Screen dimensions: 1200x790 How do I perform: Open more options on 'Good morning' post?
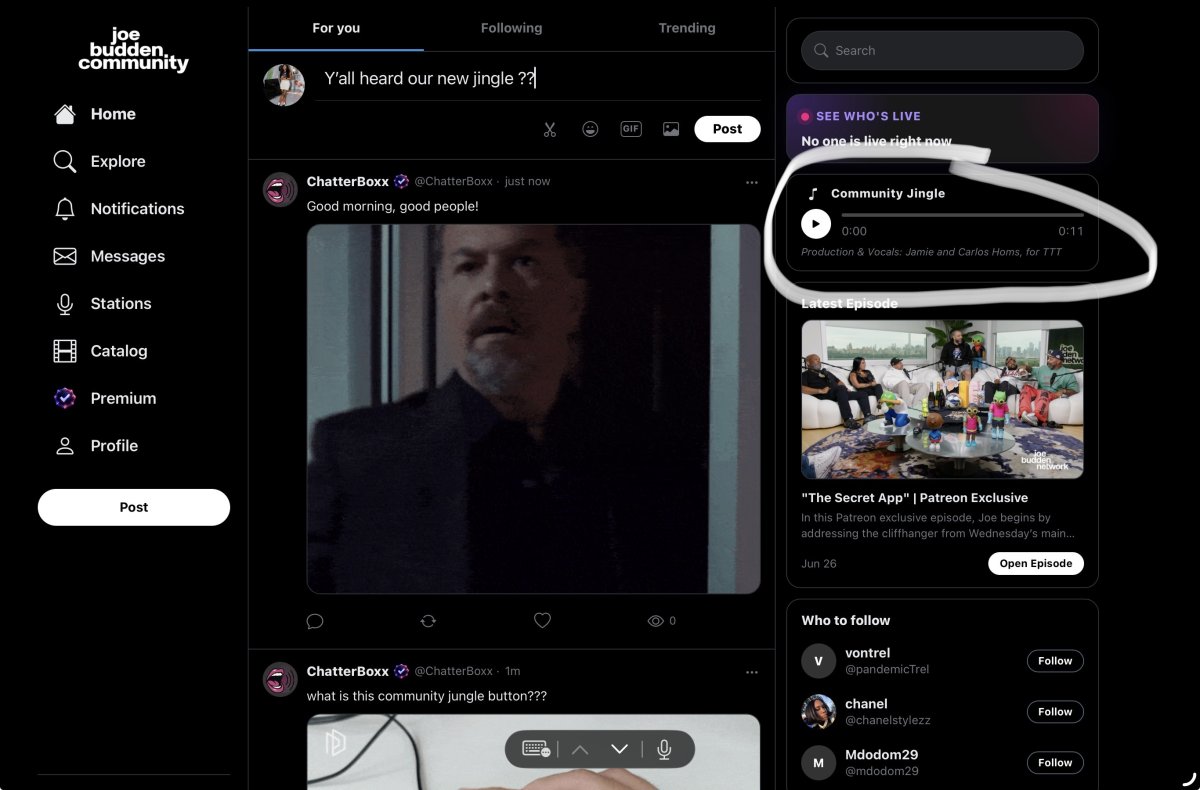751,182
